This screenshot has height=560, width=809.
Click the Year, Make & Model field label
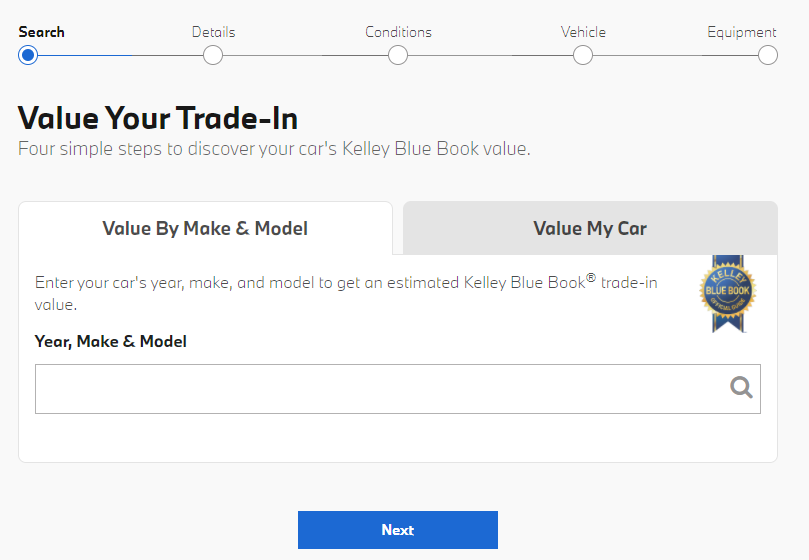click(110, 341)
